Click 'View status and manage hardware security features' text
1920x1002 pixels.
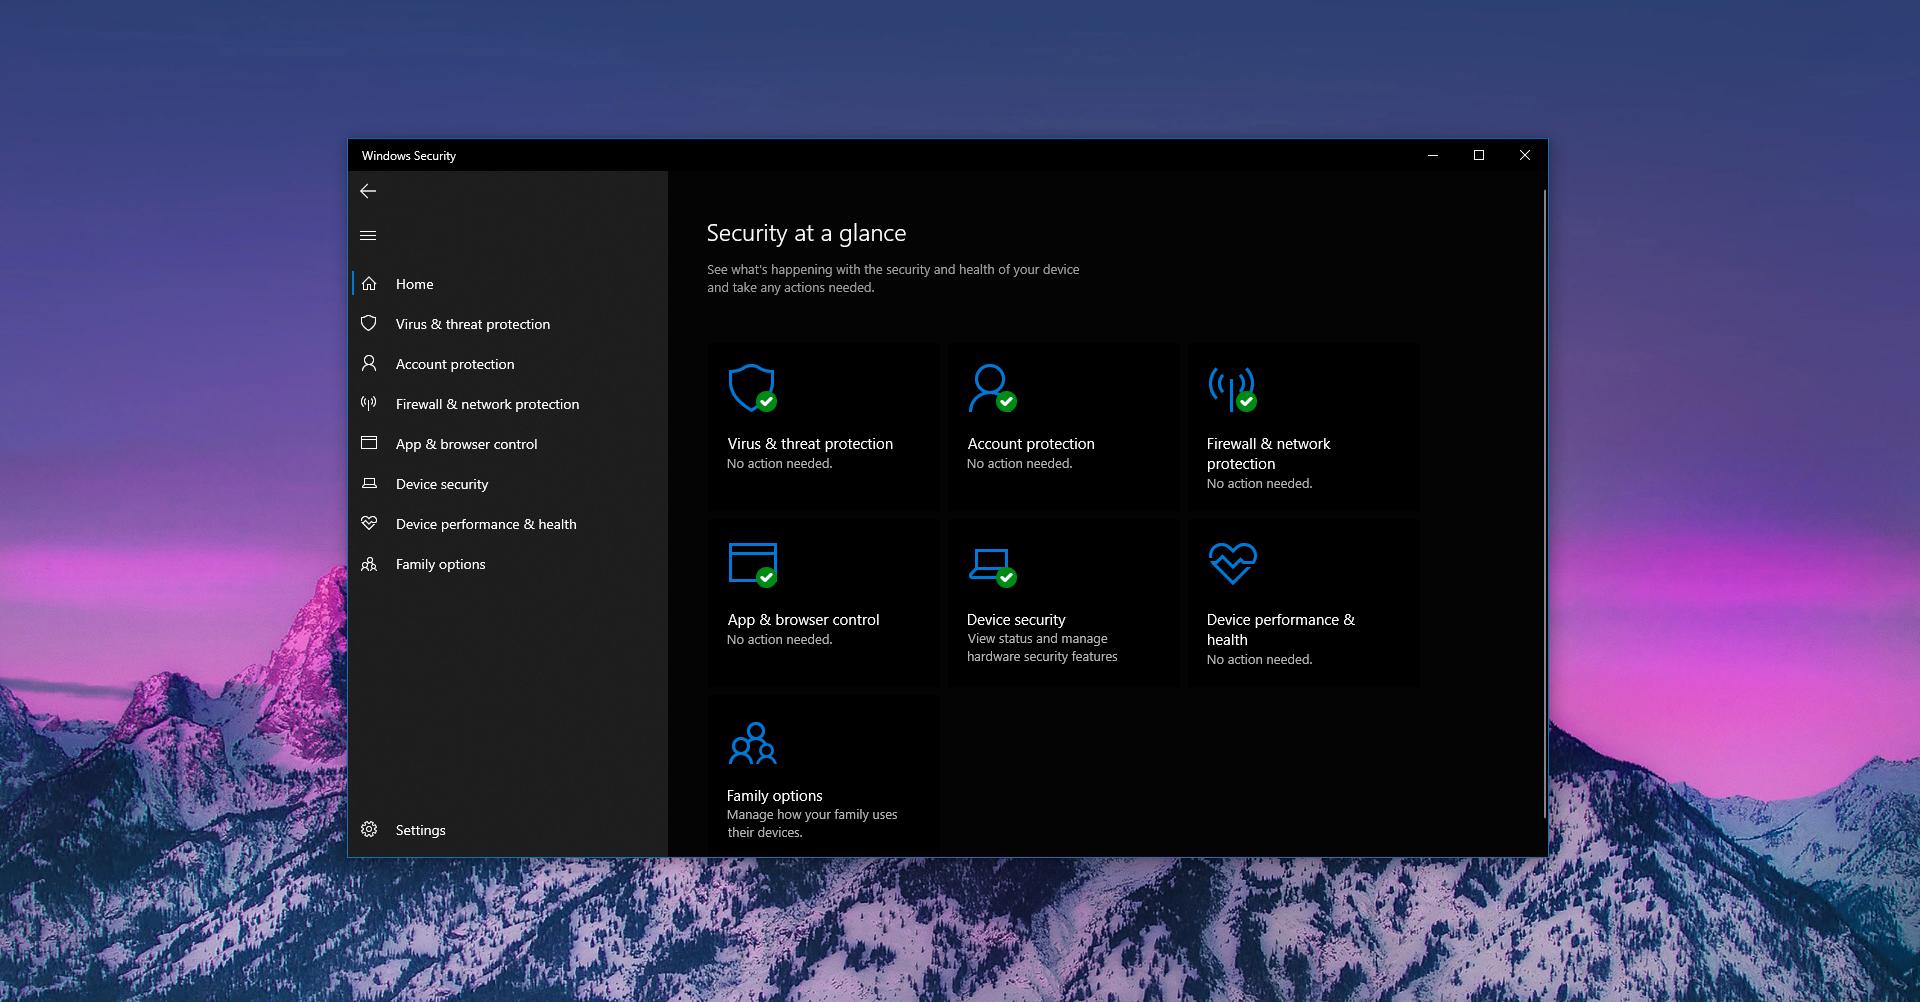coord(1042,648)
